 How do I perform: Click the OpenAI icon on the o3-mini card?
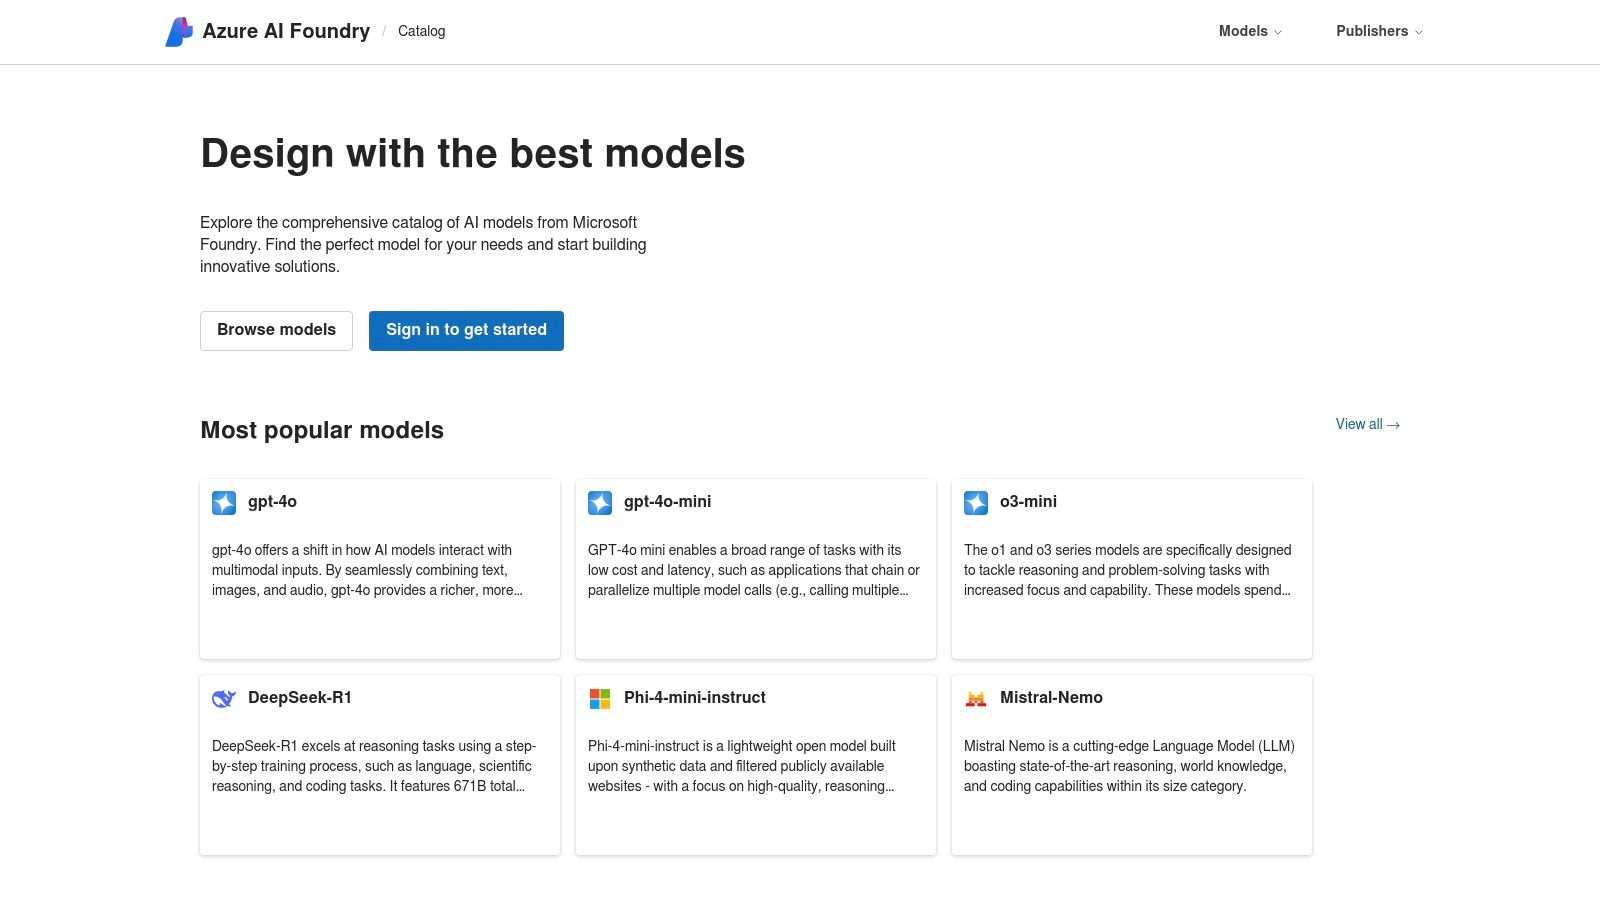[975, 503]
